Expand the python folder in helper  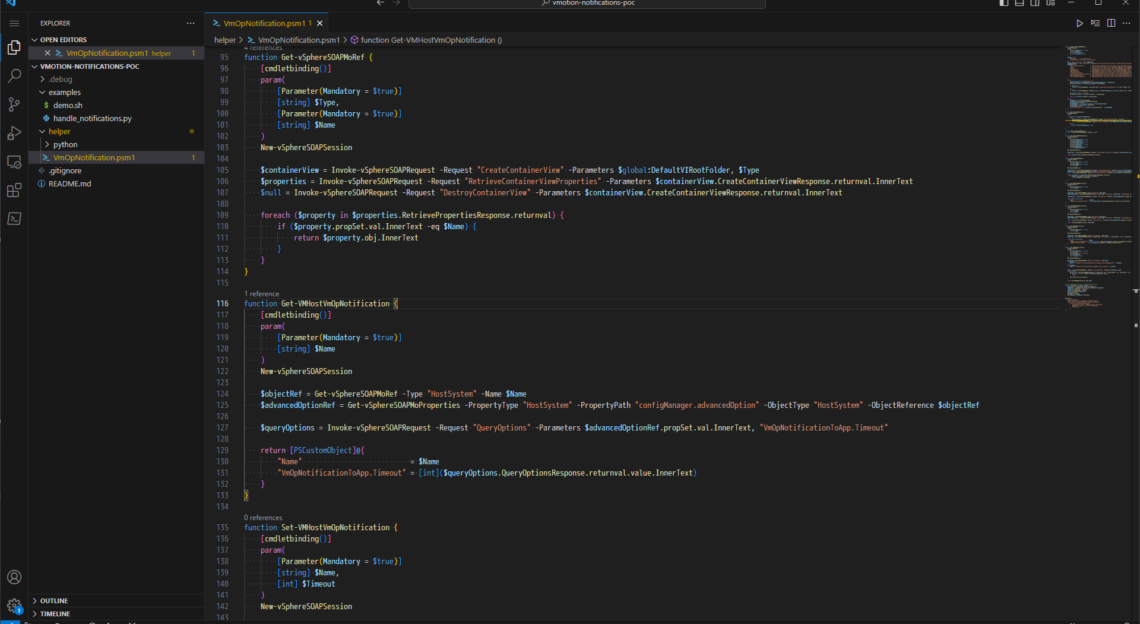click(x=65, y=144)
